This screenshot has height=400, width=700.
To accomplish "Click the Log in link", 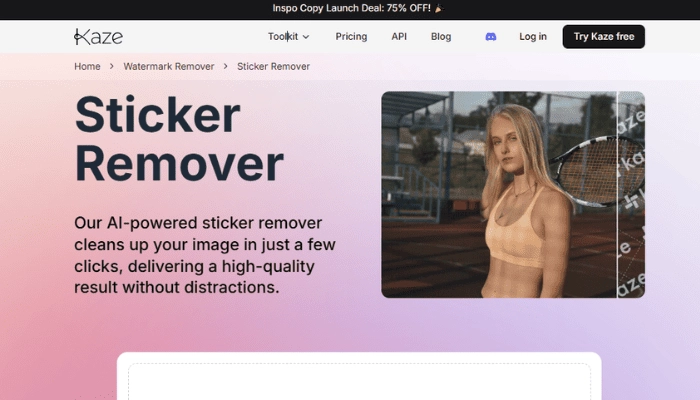I will pos(533,37).
